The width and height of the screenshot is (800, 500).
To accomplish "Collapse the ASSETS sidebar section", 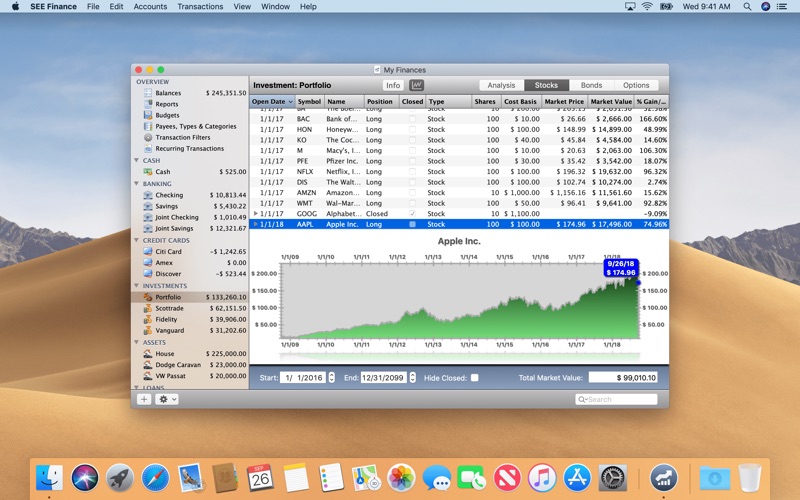I will 136,342.
